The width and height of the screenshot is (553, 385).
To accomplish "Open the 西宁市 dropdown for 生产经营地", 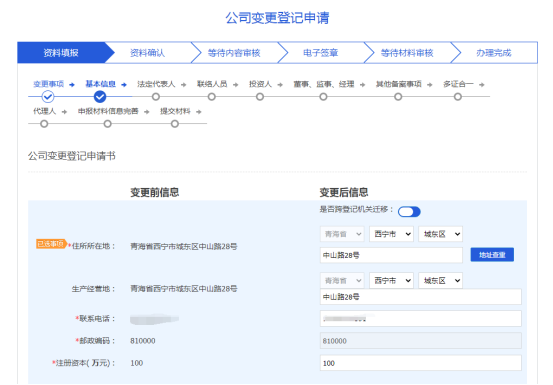I will click(391, 281).
